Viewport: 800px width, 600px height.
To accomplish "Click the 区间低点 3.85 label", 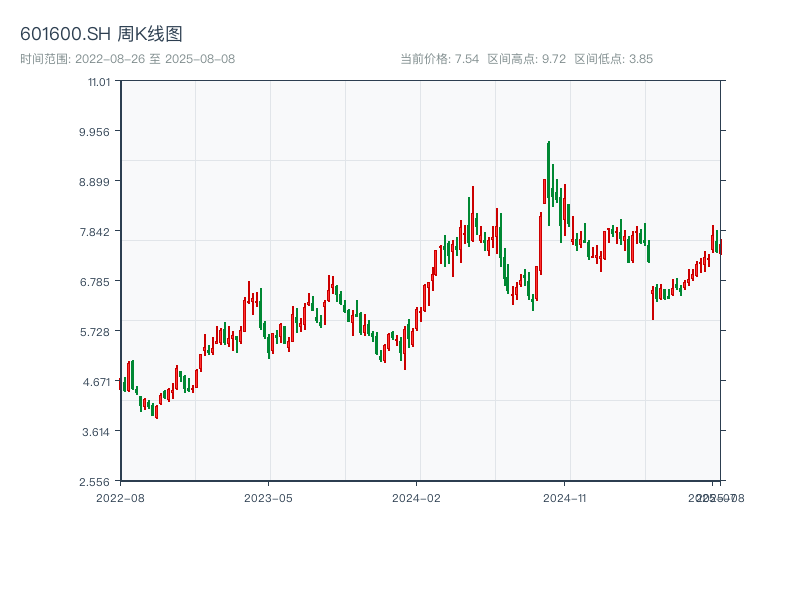I will pyautogui.click(x=613, y=59).
